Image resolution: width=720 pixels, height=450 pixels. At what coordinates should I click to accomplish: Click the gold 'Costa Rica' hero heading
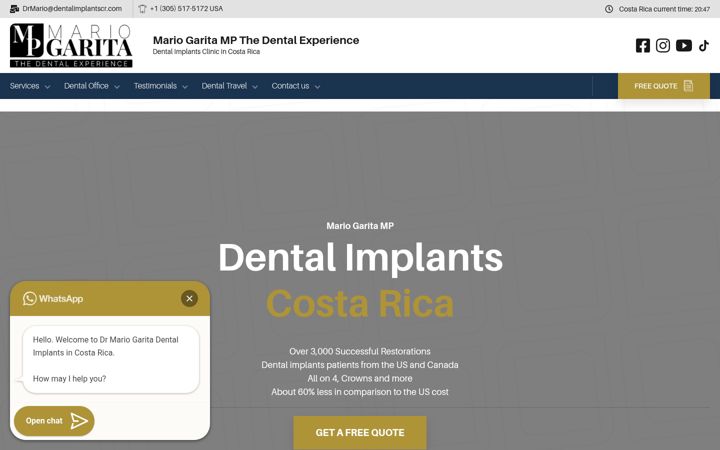pyautogui.click(x=360, y=304)
